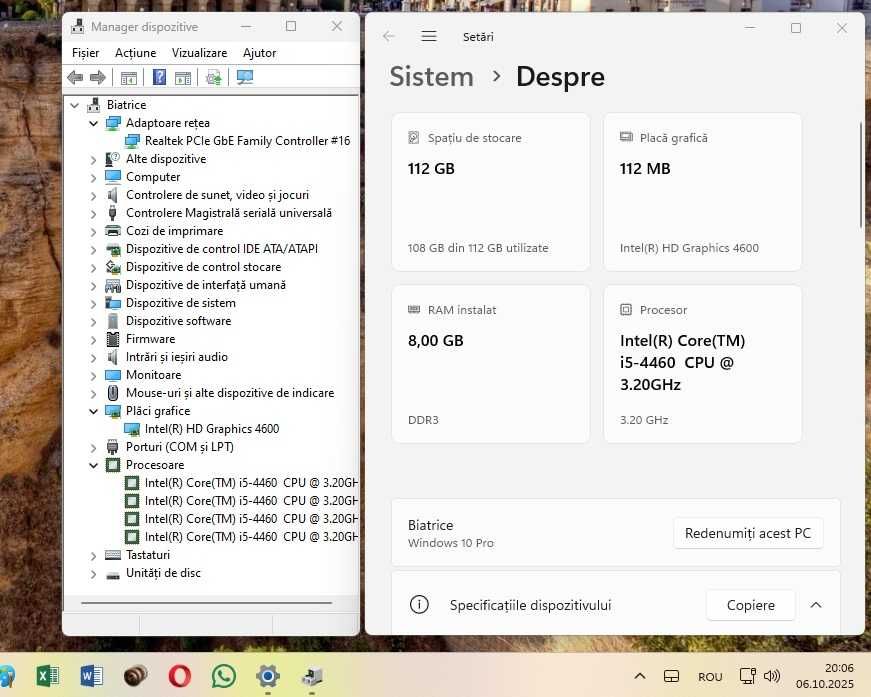Open the Ajutor menu
The height and width of the screenshot is (697, 871).
point(259,53)
